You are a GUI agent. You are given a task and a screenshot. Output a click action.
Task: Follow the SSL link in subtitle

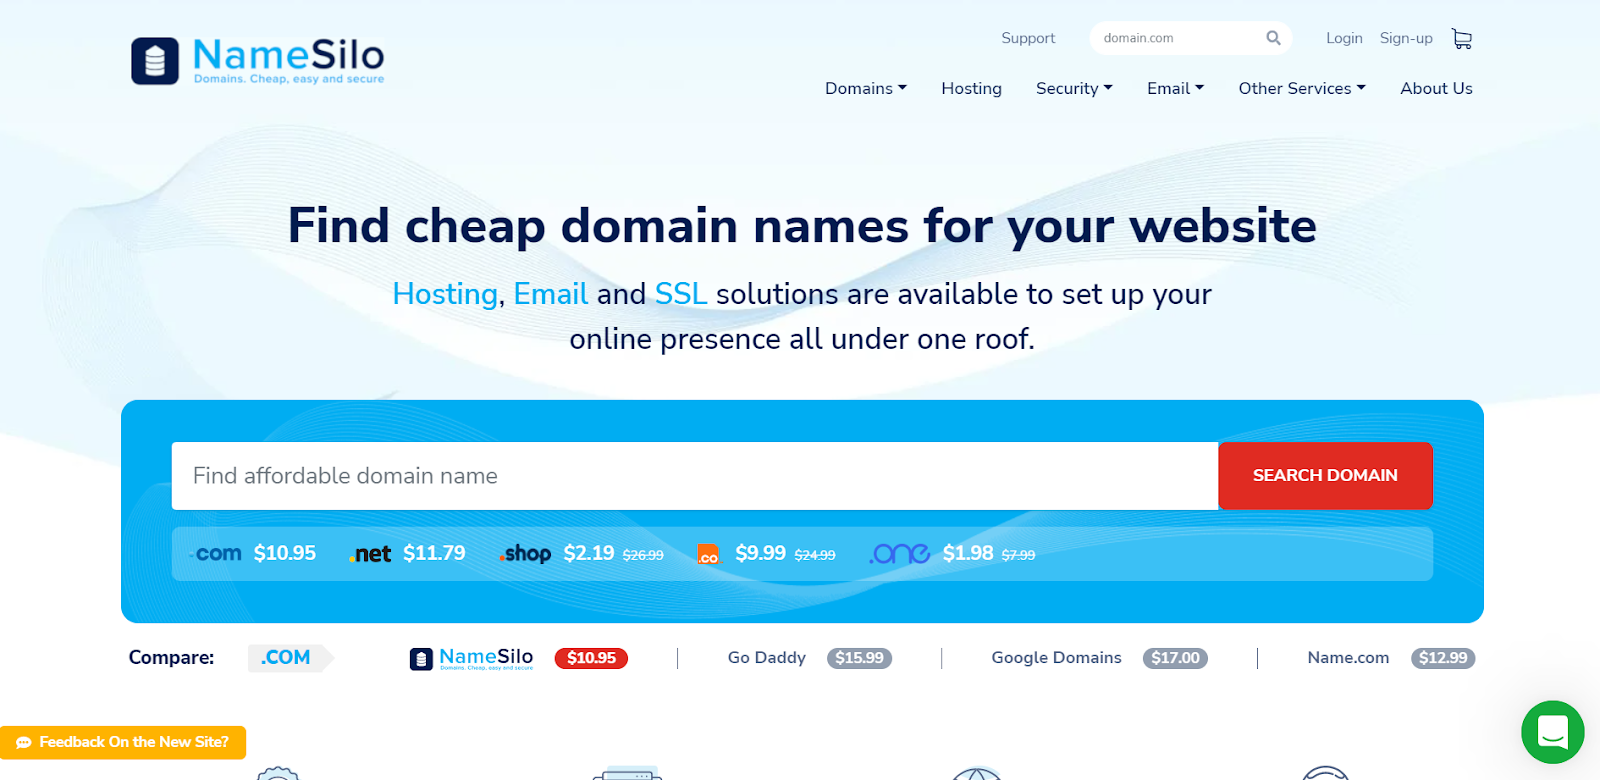681,294
